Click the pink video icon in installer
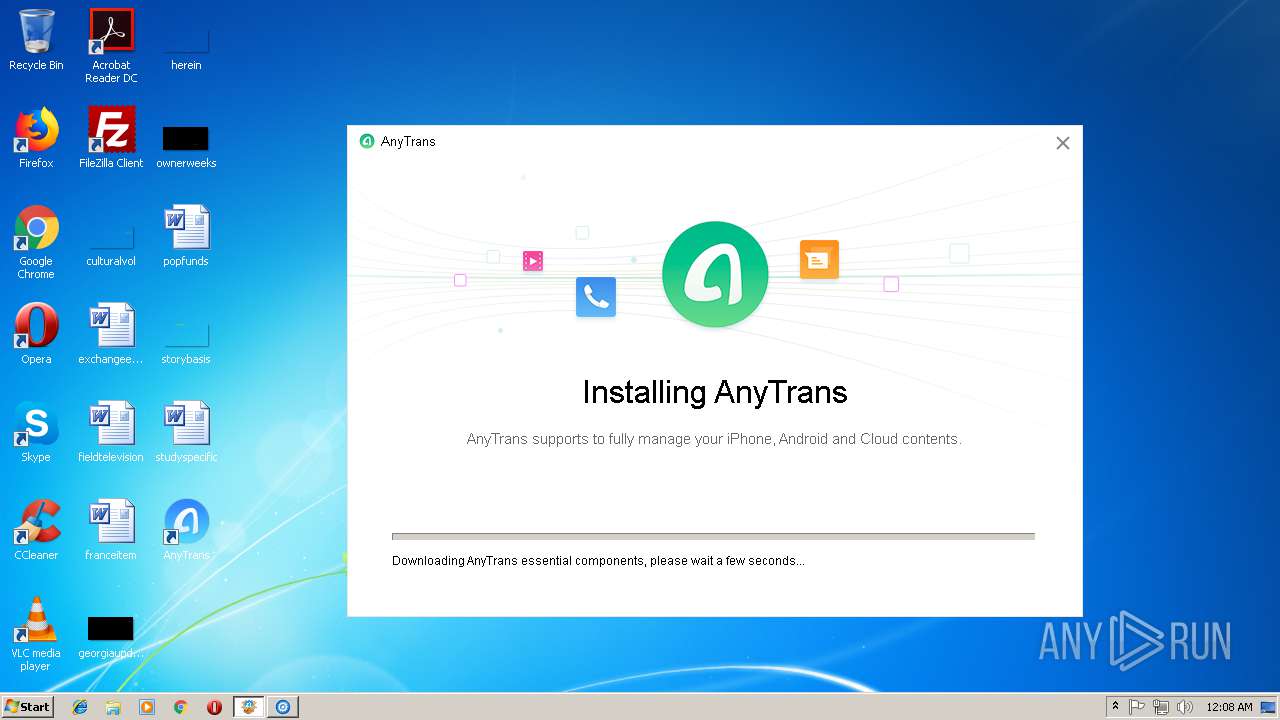 (533, 261)
